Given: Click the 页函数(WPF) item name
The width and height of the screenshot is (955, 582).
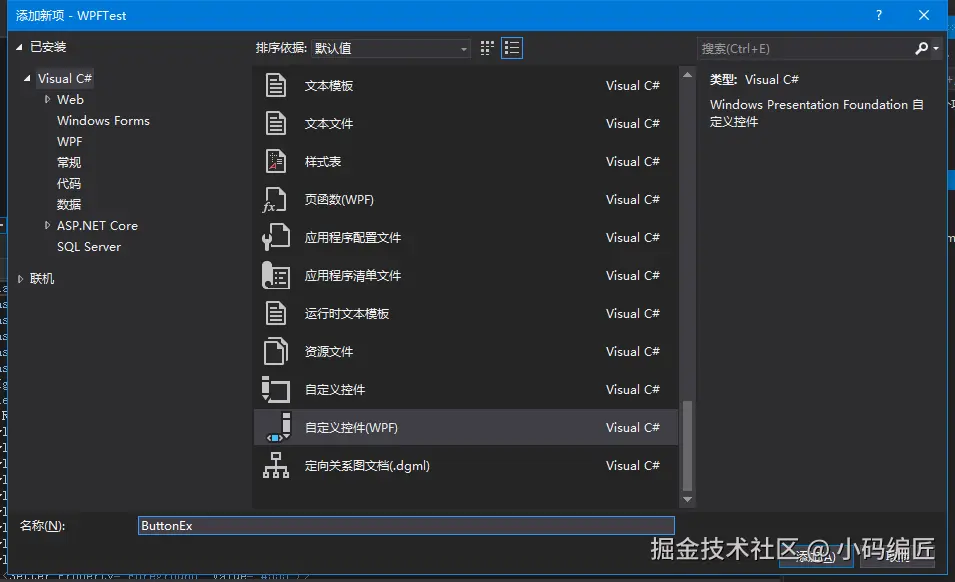Looking at the screenshot, I should (339, 200).
